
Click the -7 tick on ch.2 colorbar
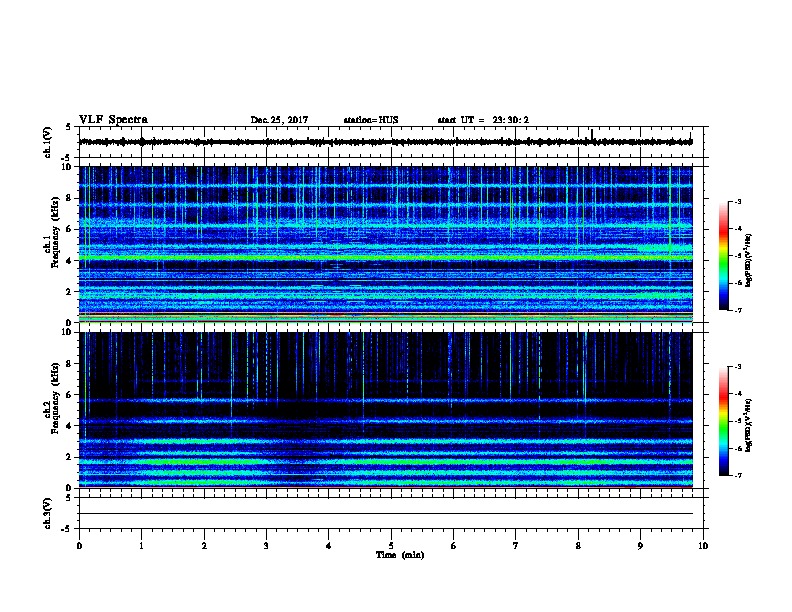pos(737,475)
